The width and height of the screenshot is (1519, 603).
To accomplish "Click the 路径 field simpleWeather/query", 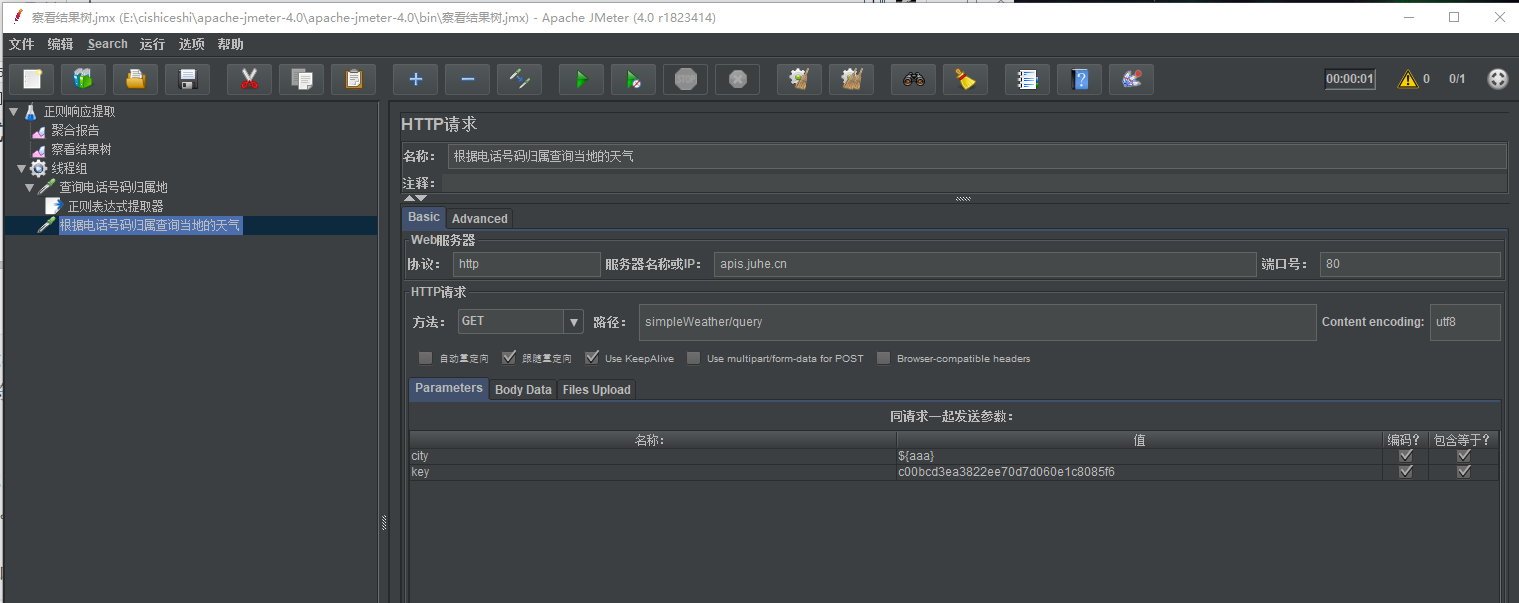I will (x=977, y=322).
